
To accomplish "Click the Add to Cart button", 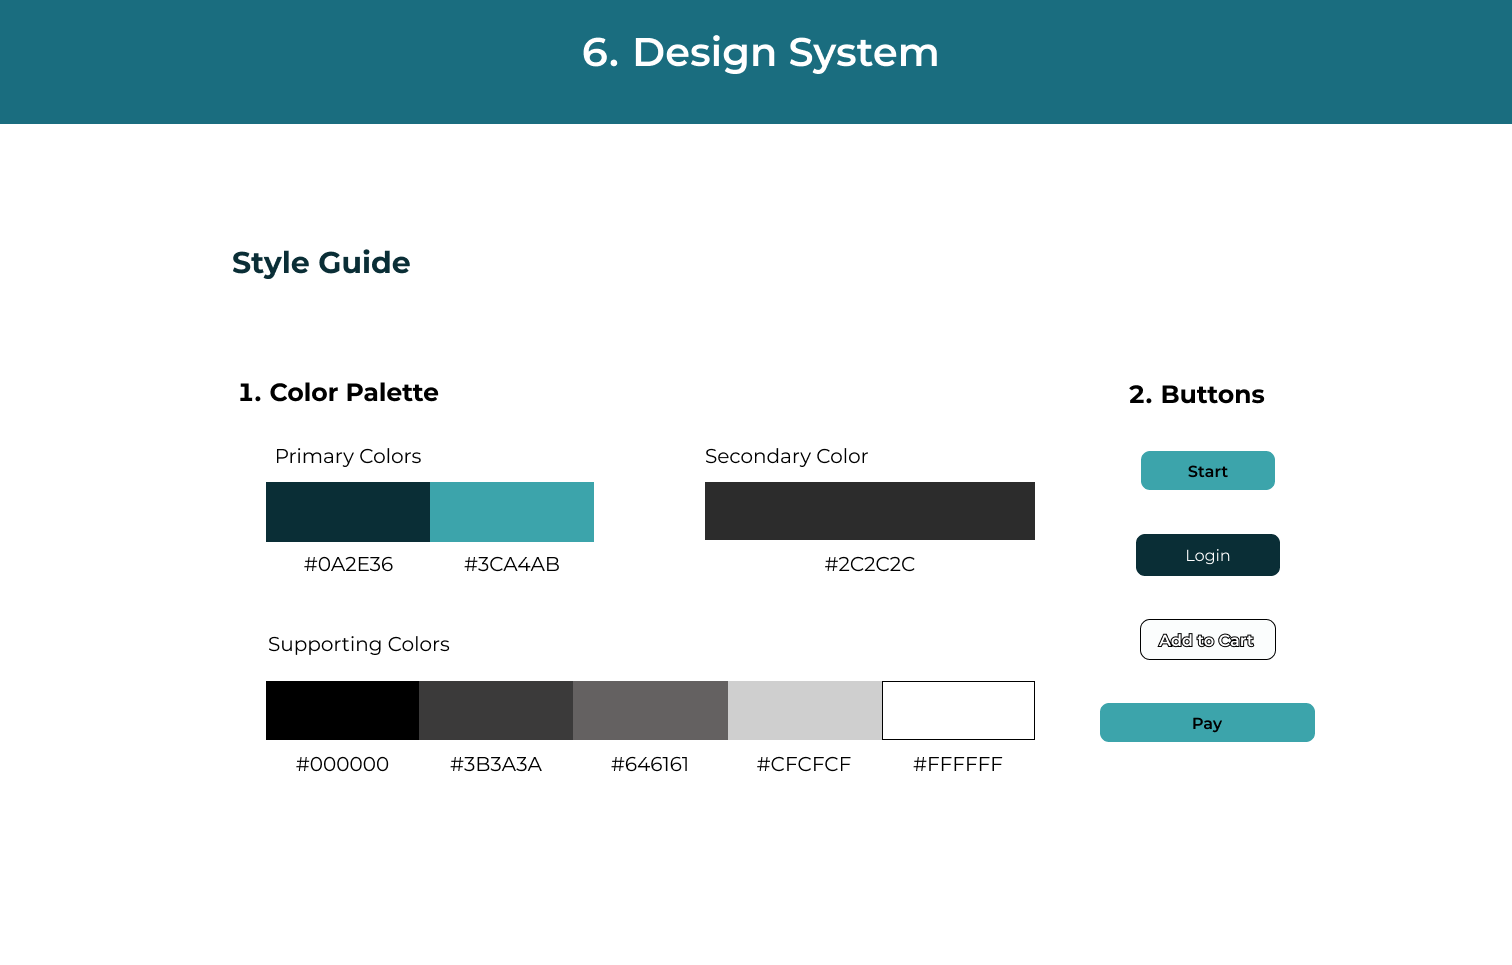I will click(1207, 640).
